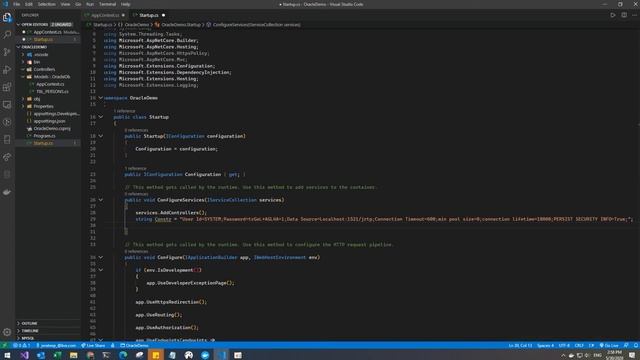Click the remote window indicator in status bar
Screen dimensions: 640x360
point(4,345)
